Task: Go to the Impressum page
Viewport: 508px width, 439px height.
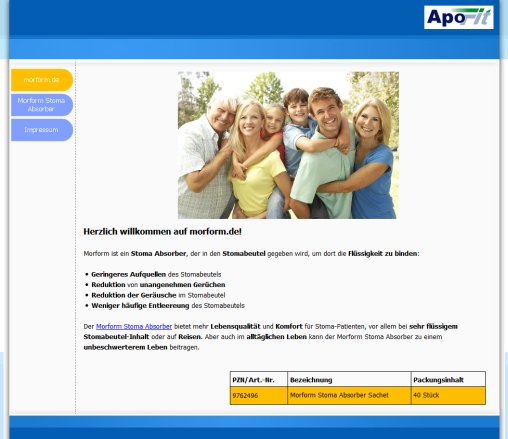Action: pyautogui.click(x=42, y=130)
